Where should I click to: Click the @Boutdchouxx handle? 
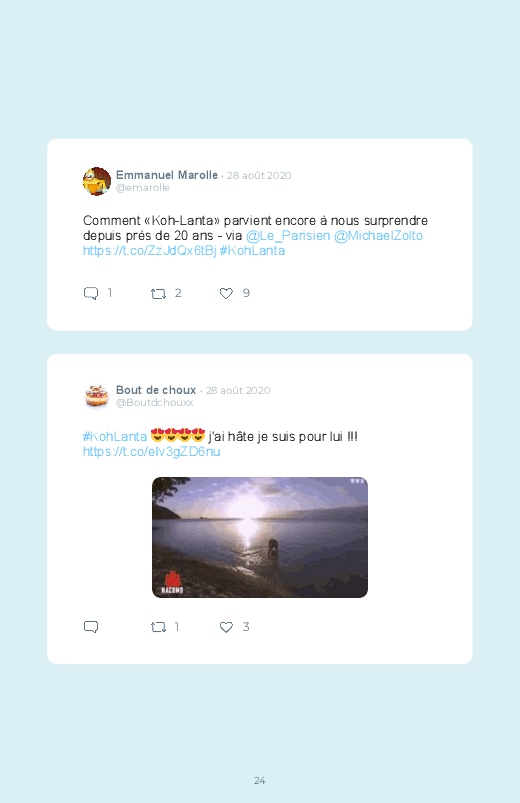(x=155, y=403)
